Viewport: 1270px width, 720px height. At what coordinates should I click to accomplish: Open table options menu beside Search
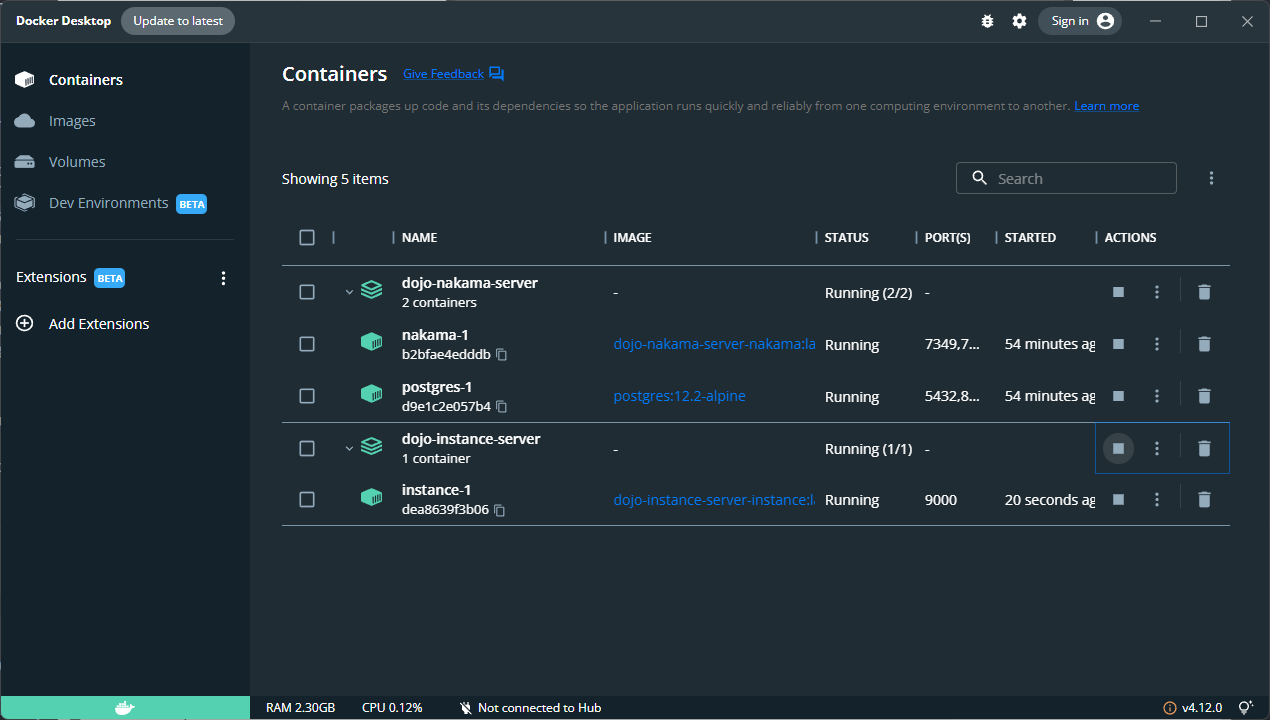tap(1211, 178)
